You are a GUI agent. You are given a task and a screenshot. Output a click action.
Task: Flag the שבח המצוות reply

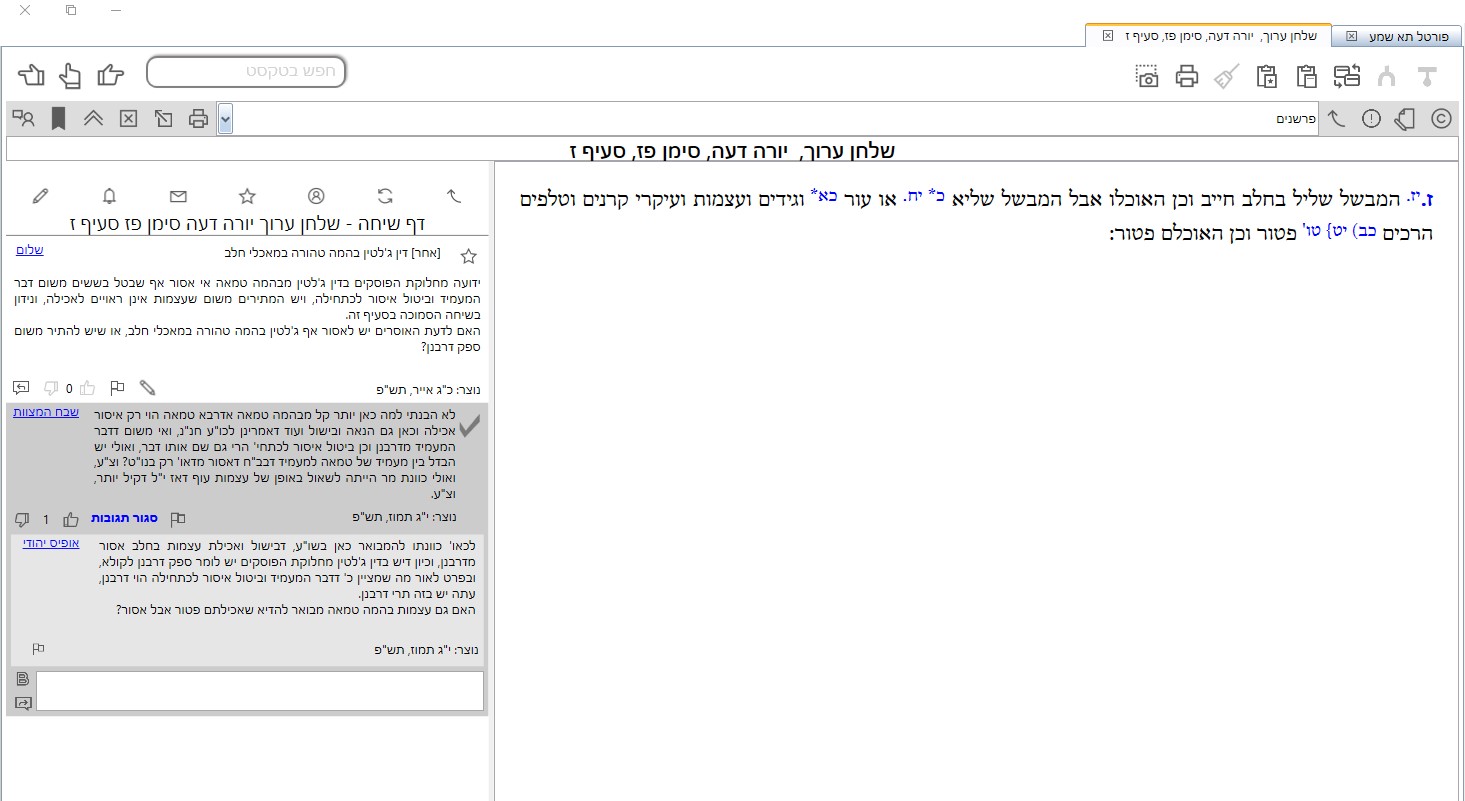178,519
